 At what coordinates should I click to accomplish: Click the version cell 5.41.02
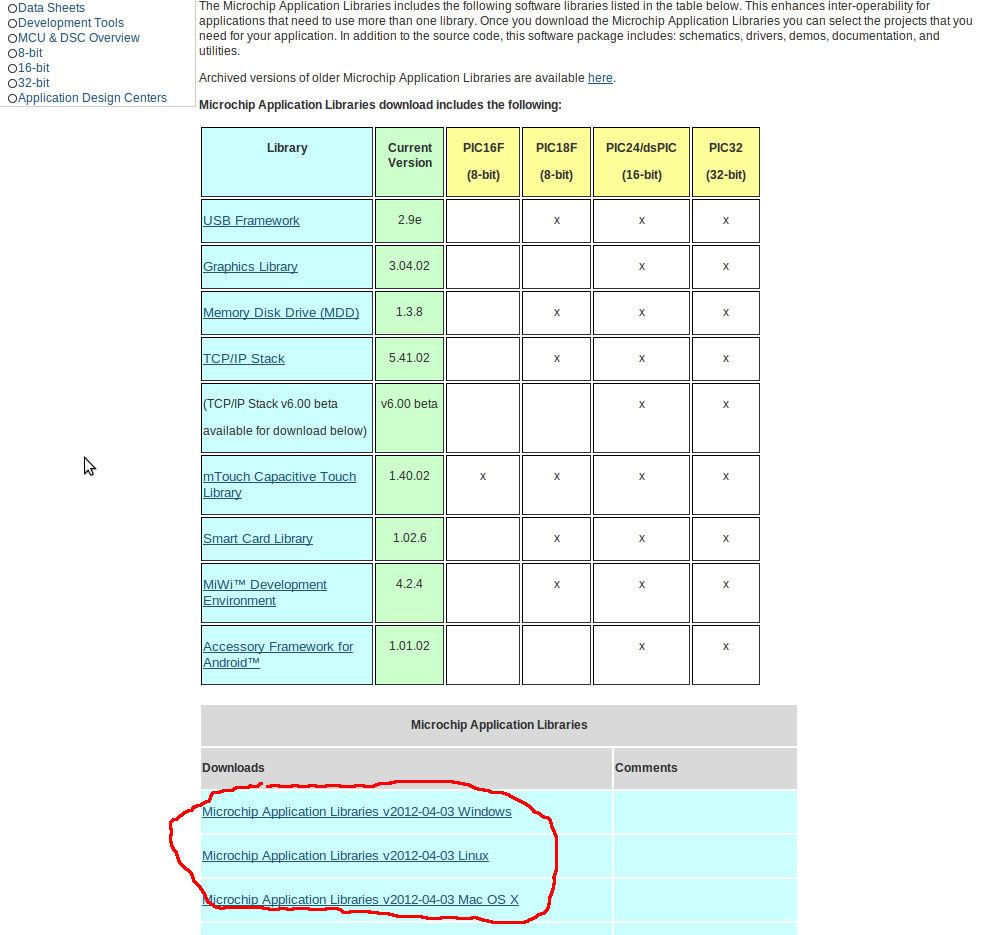410,359
